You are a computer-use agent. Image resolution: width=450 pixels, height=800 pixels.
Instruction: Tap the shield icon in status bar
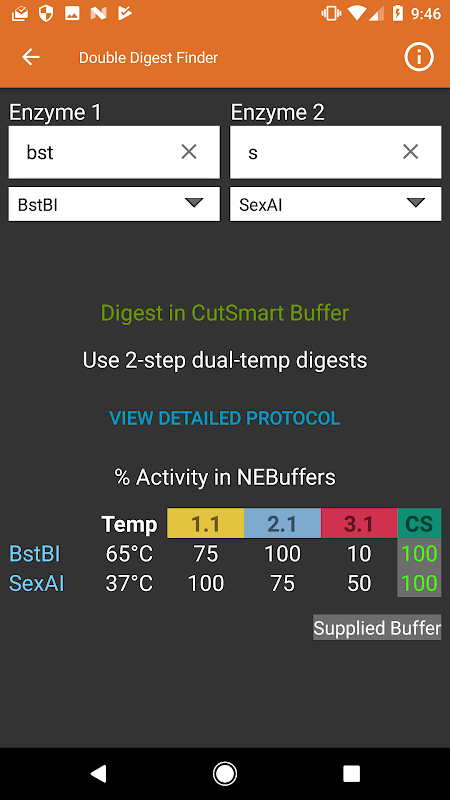pos(46,14)
